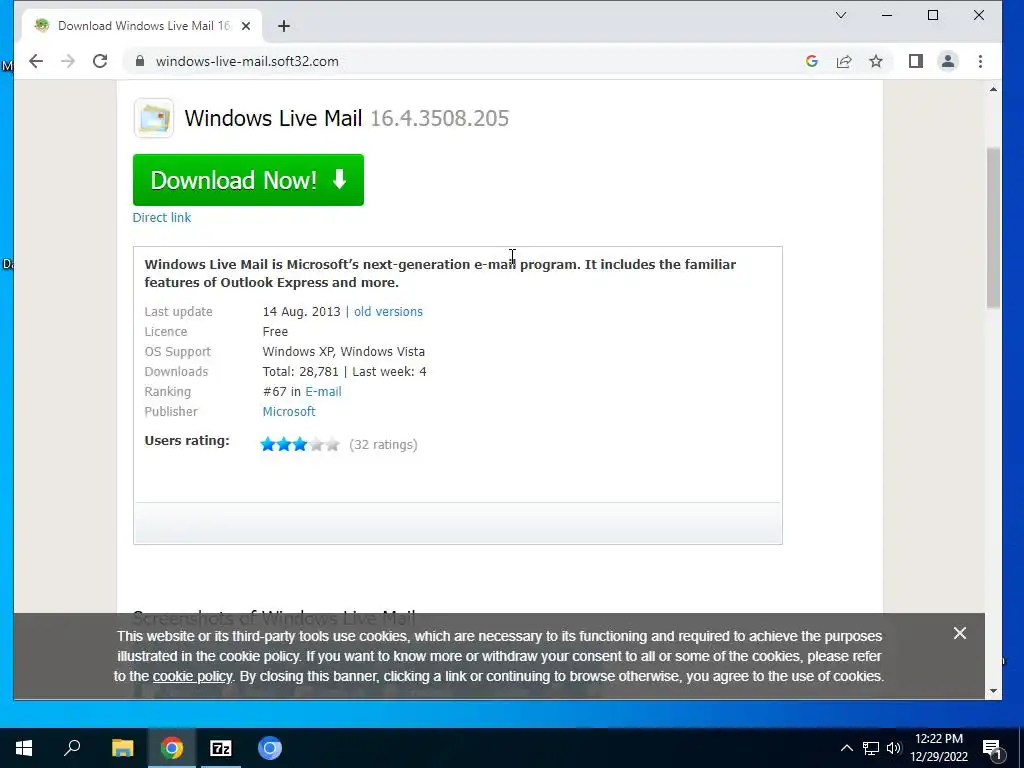Click the forward navigation arrow
Screen dimensions: 1024x768
pyautogui.click(x=68, y=61)
